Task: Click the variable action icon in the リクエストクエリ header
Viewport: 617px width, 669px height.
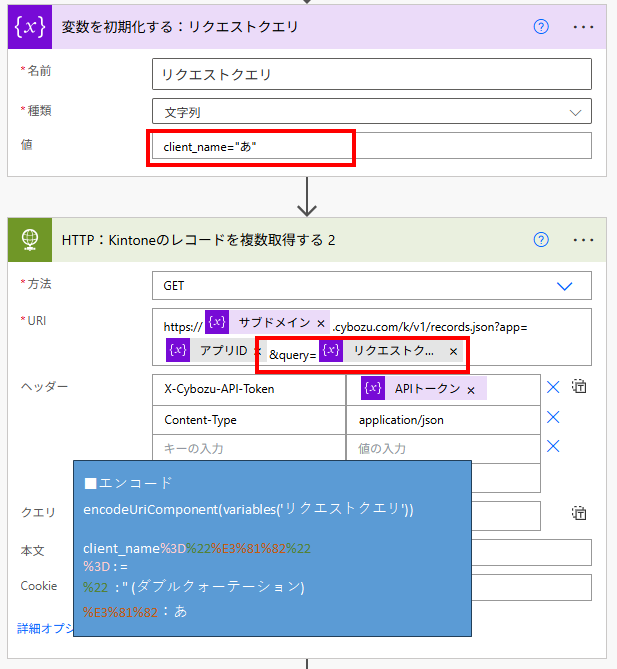Action: point(30,27)
